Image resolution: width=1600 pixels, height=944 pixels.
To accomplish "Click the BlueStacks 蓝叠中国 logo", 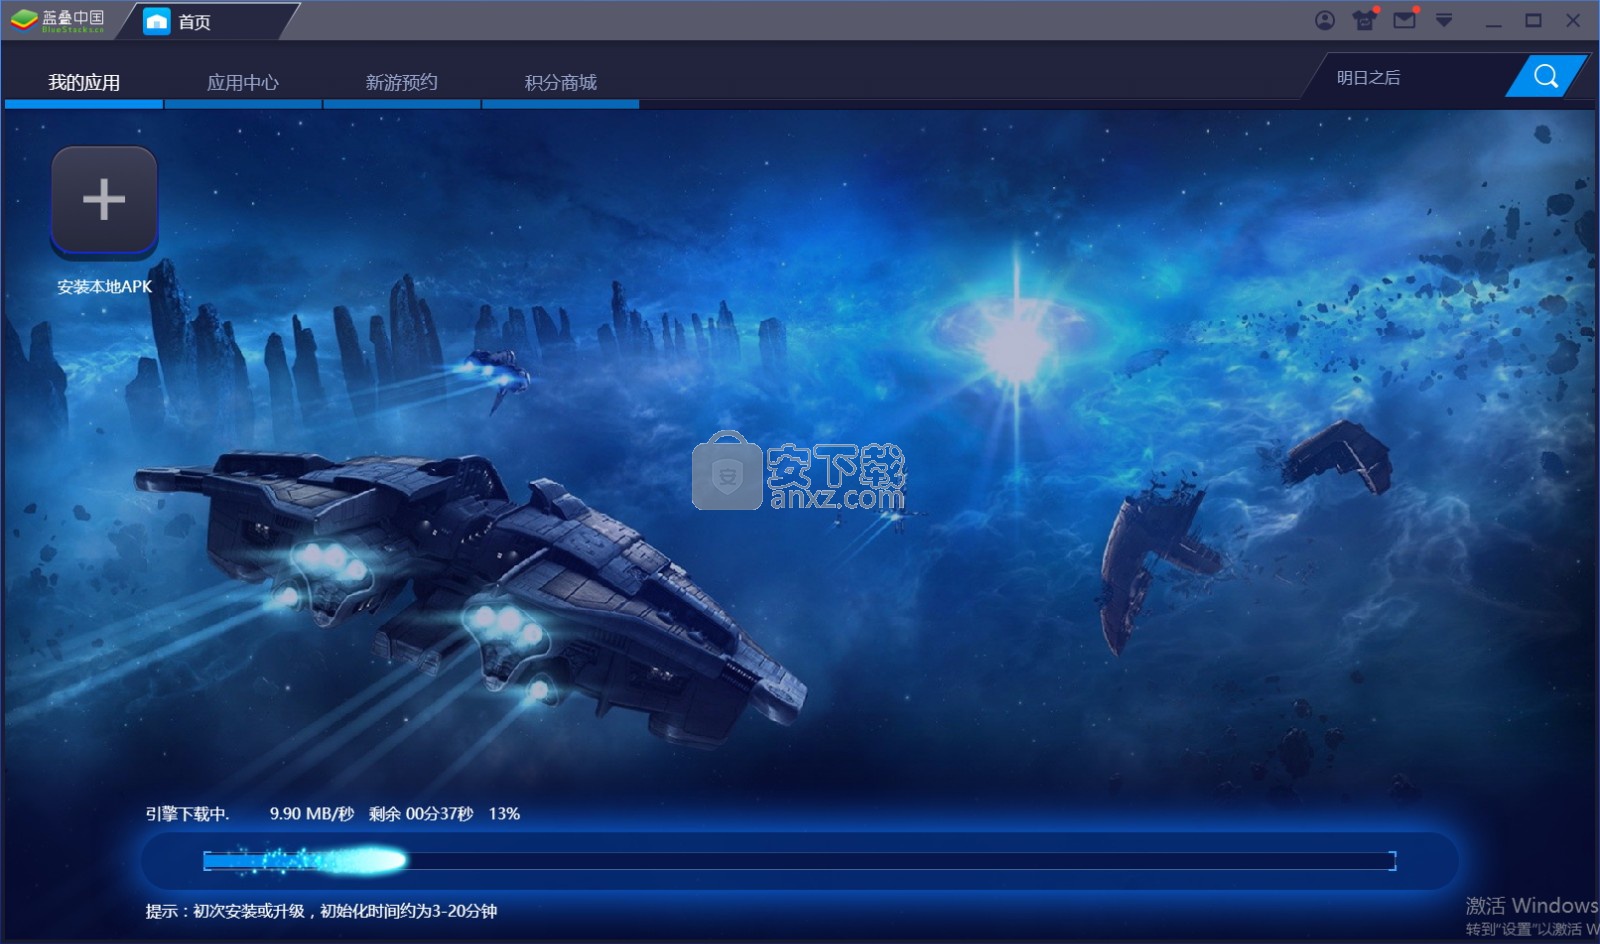I will (x=58, y=20).
